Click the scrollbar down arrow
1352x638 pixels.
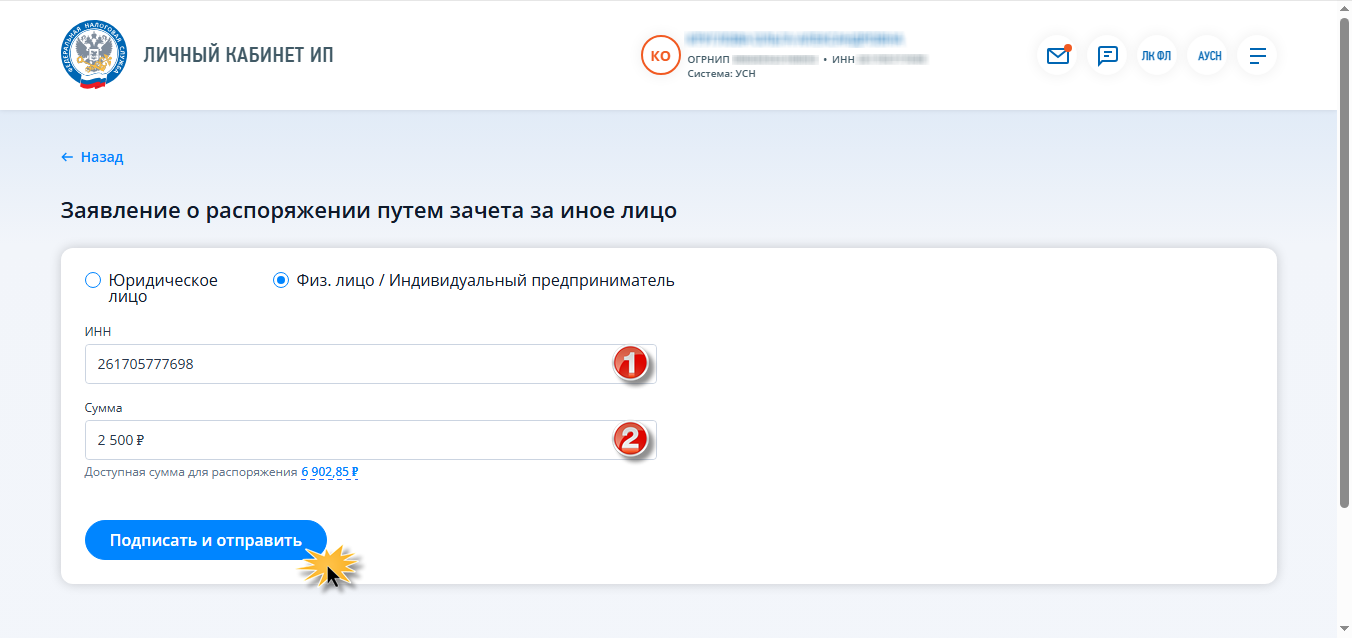tap(1344, 629)
